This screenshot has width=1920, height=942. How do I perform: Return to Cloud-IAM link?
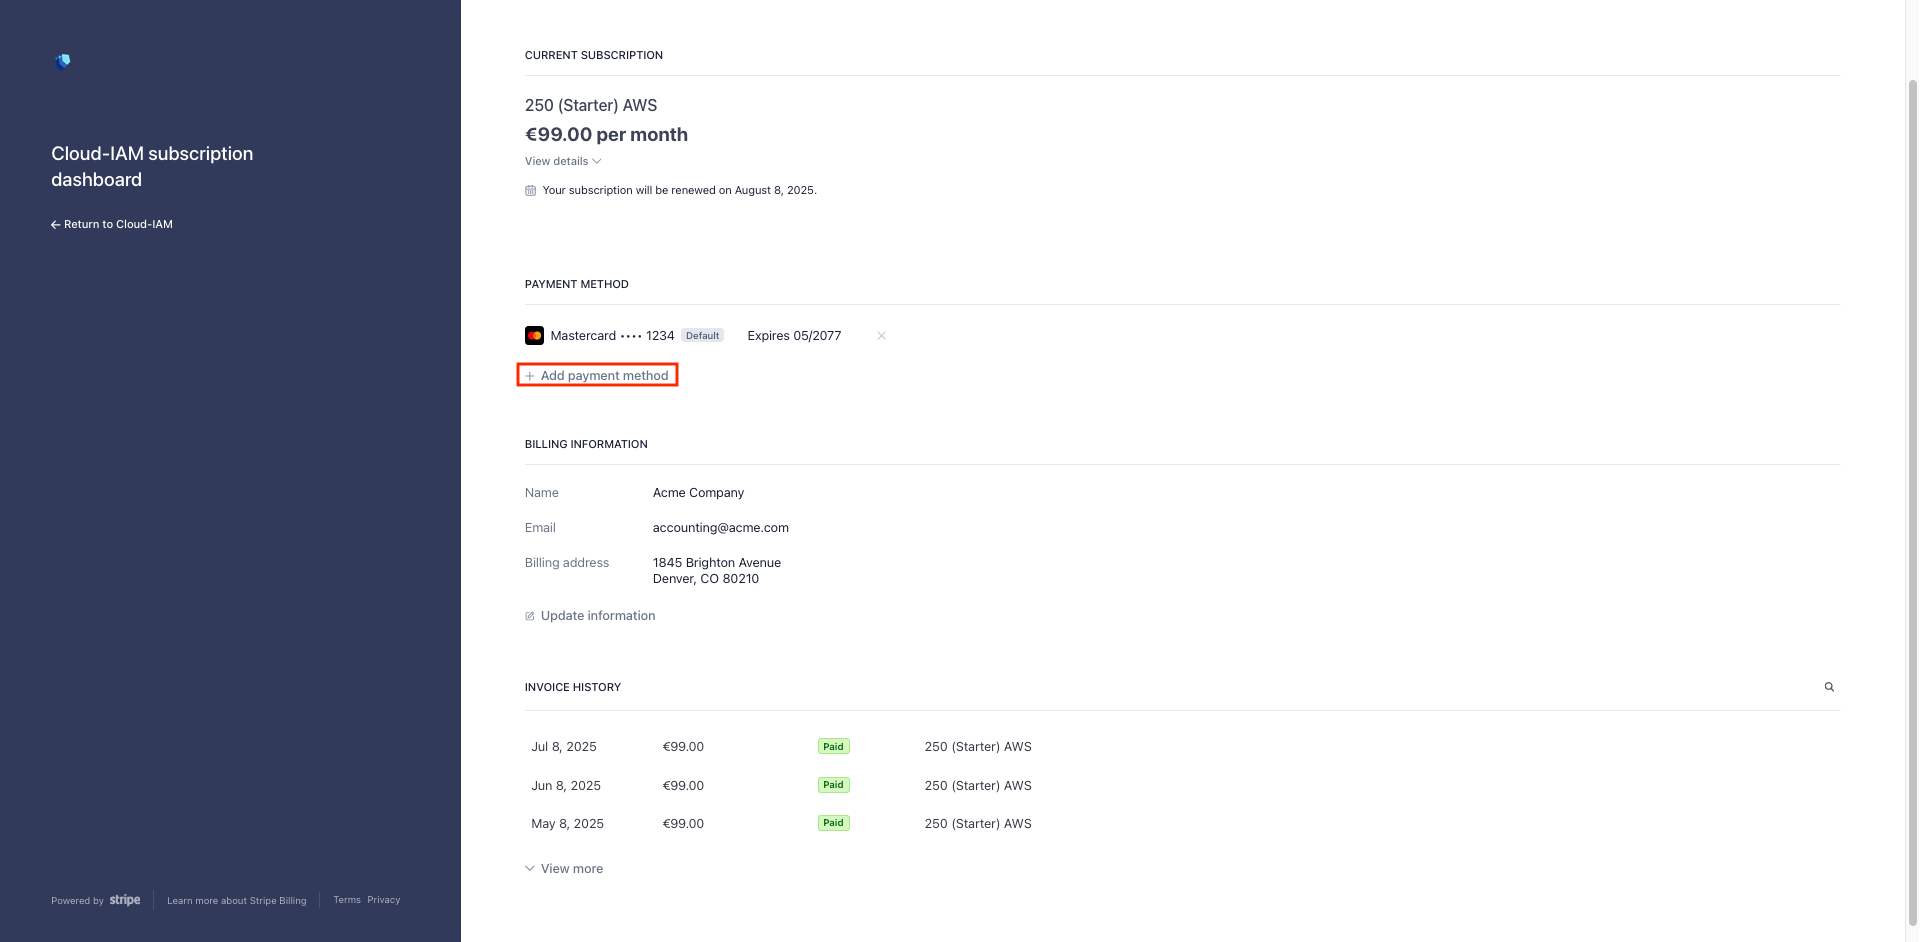coord(112,224)
